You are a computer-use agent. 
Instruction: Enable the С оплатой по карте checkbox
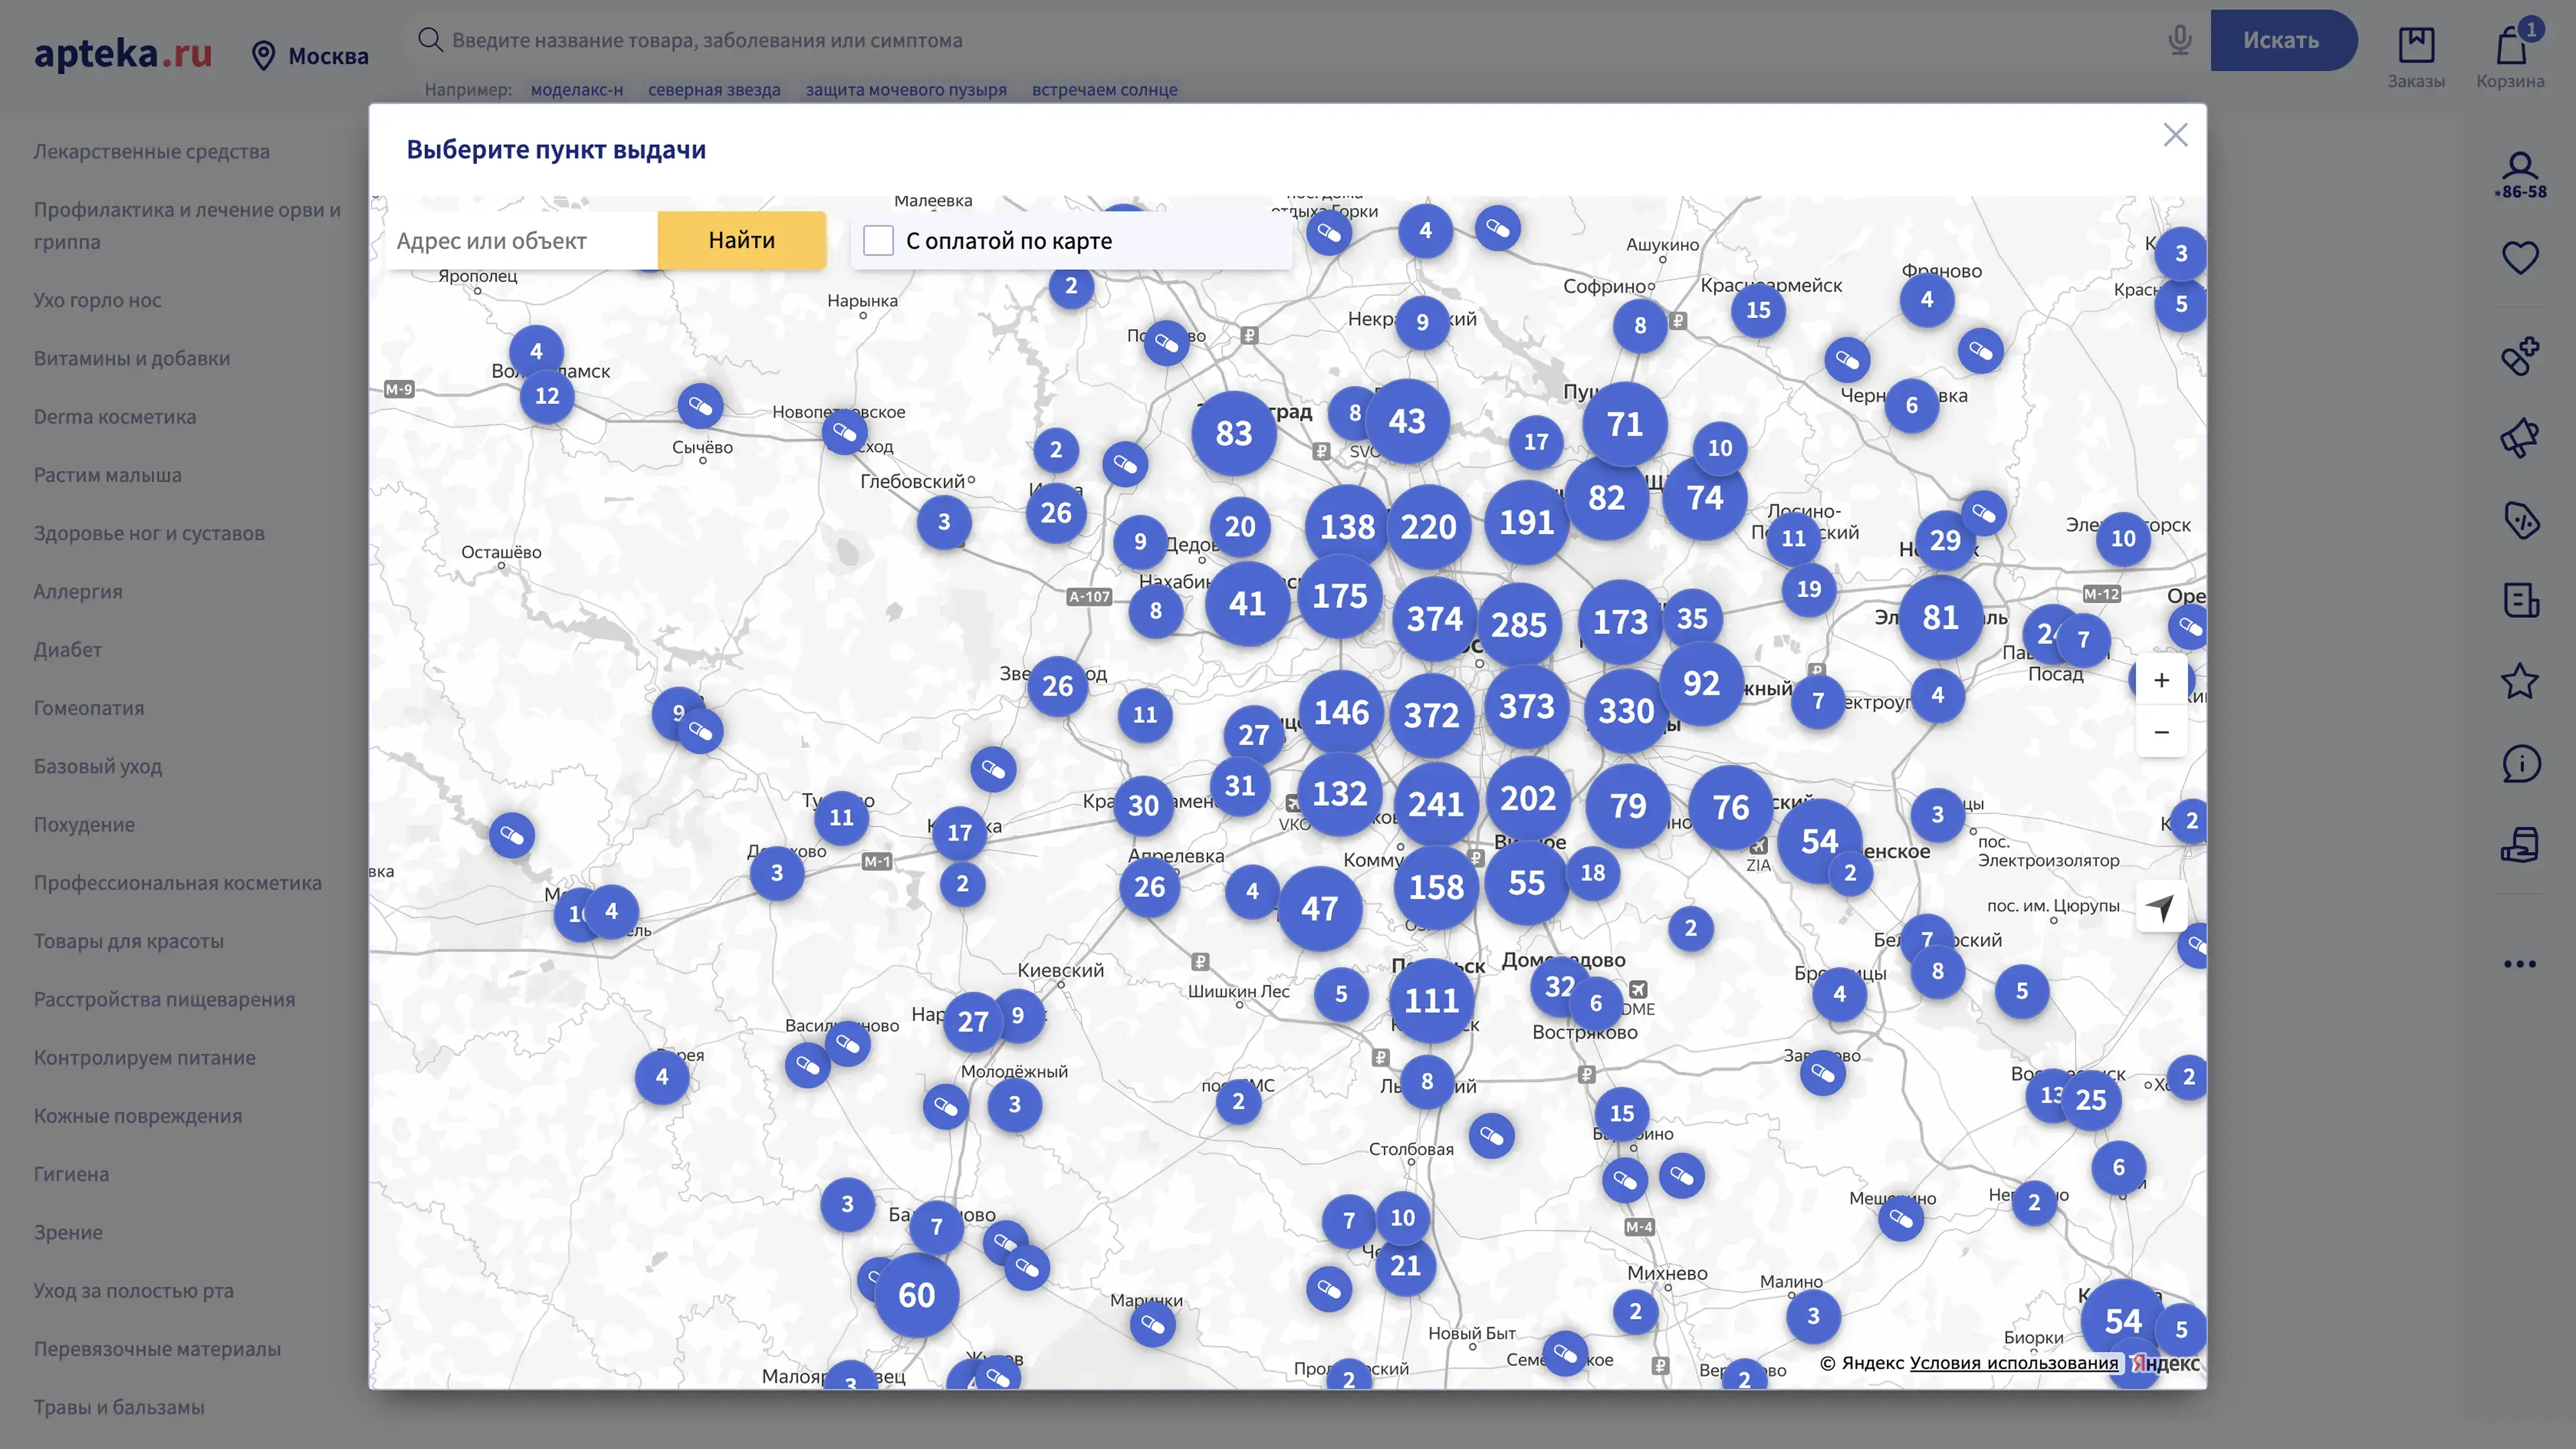point(878,241)
